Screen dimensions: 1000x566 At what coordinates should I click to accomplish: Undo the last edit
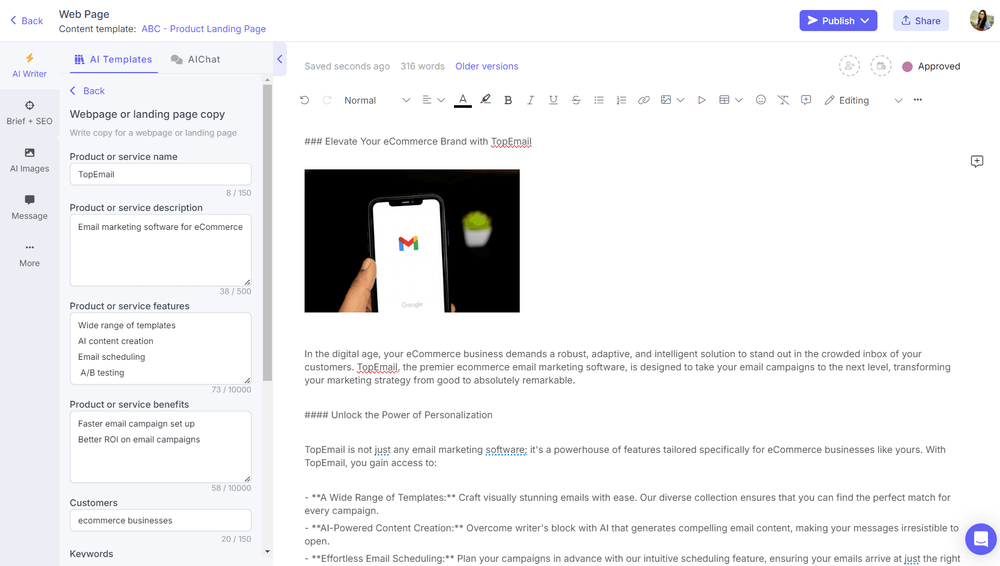pos(304,100)
